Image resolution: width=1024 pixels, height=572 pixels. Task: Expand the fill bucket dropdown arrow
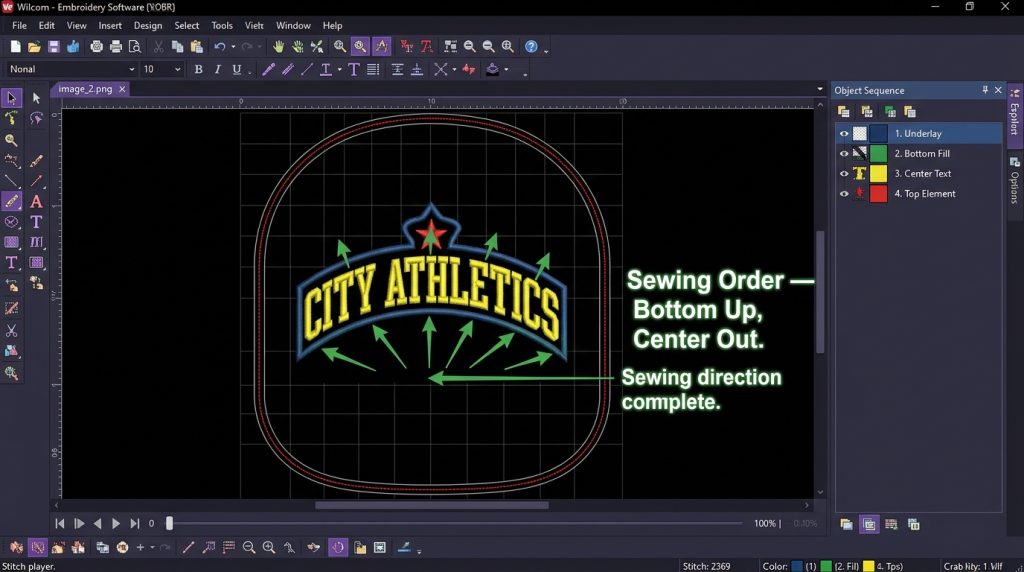coord(506,69)
